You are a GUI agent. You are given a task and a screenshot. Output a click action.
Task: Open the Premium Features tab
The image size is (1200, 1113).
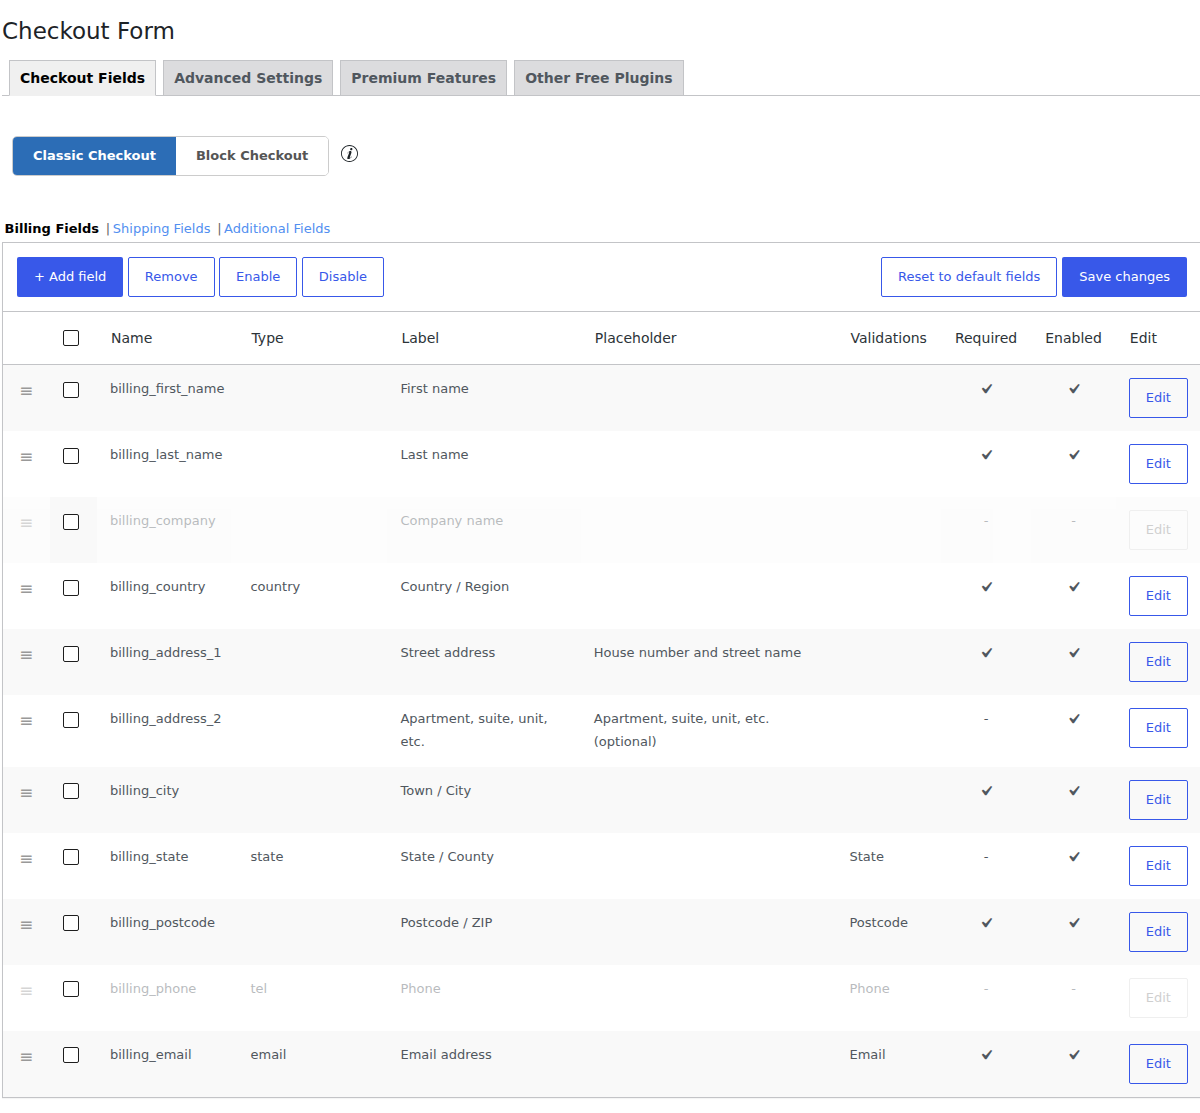(x=423, y=78)
